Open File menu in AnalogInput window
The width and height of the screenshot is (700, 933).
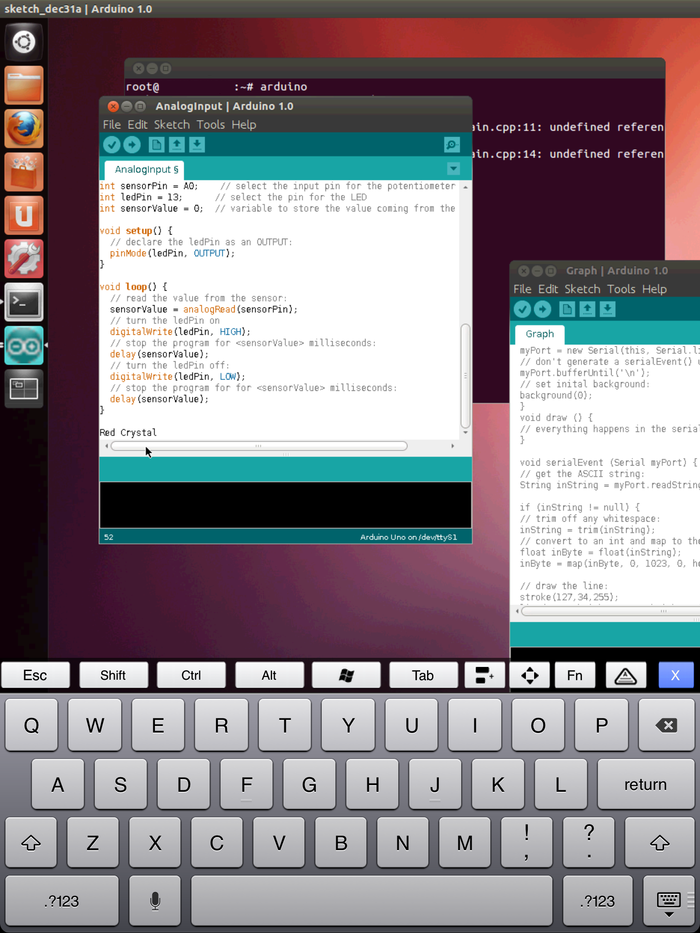coord(111,124)
